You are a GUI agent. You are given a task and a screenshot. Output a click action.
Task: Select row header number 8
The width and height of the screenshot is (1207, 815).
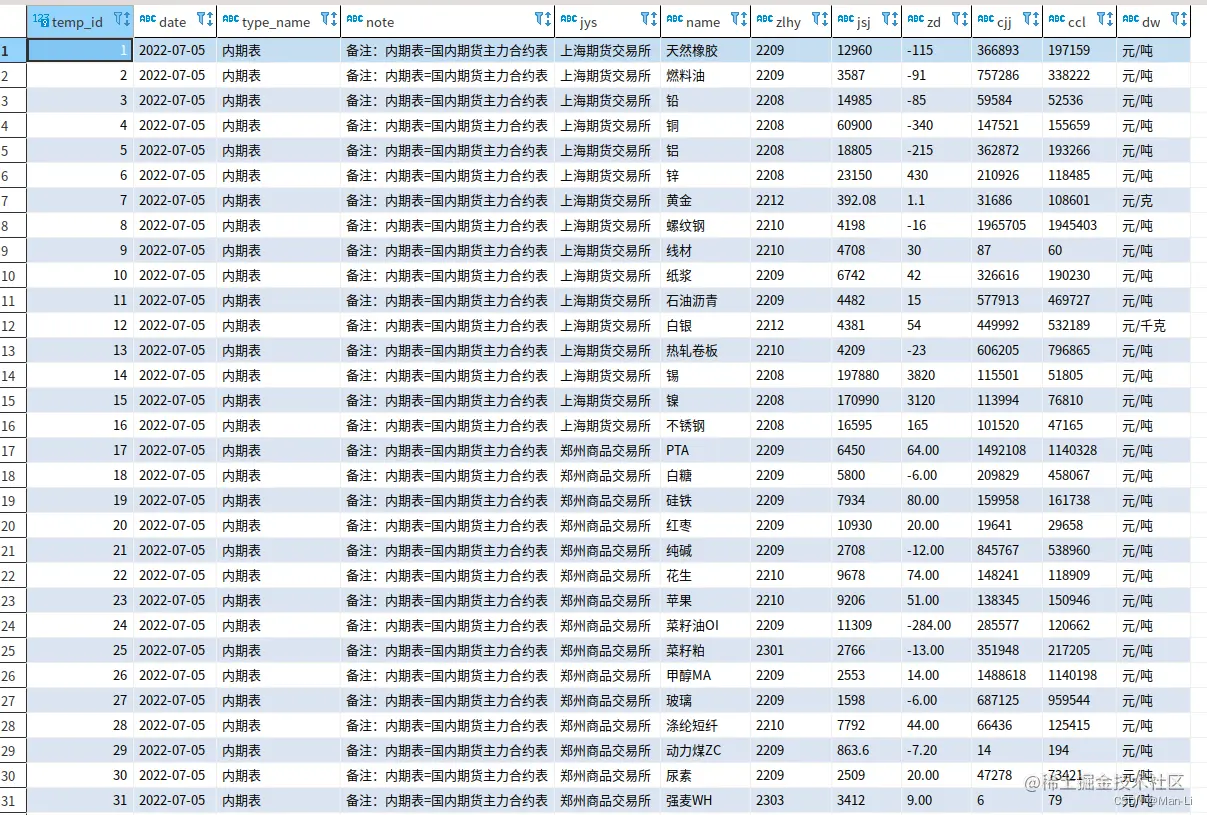click(x=13, y=225)
